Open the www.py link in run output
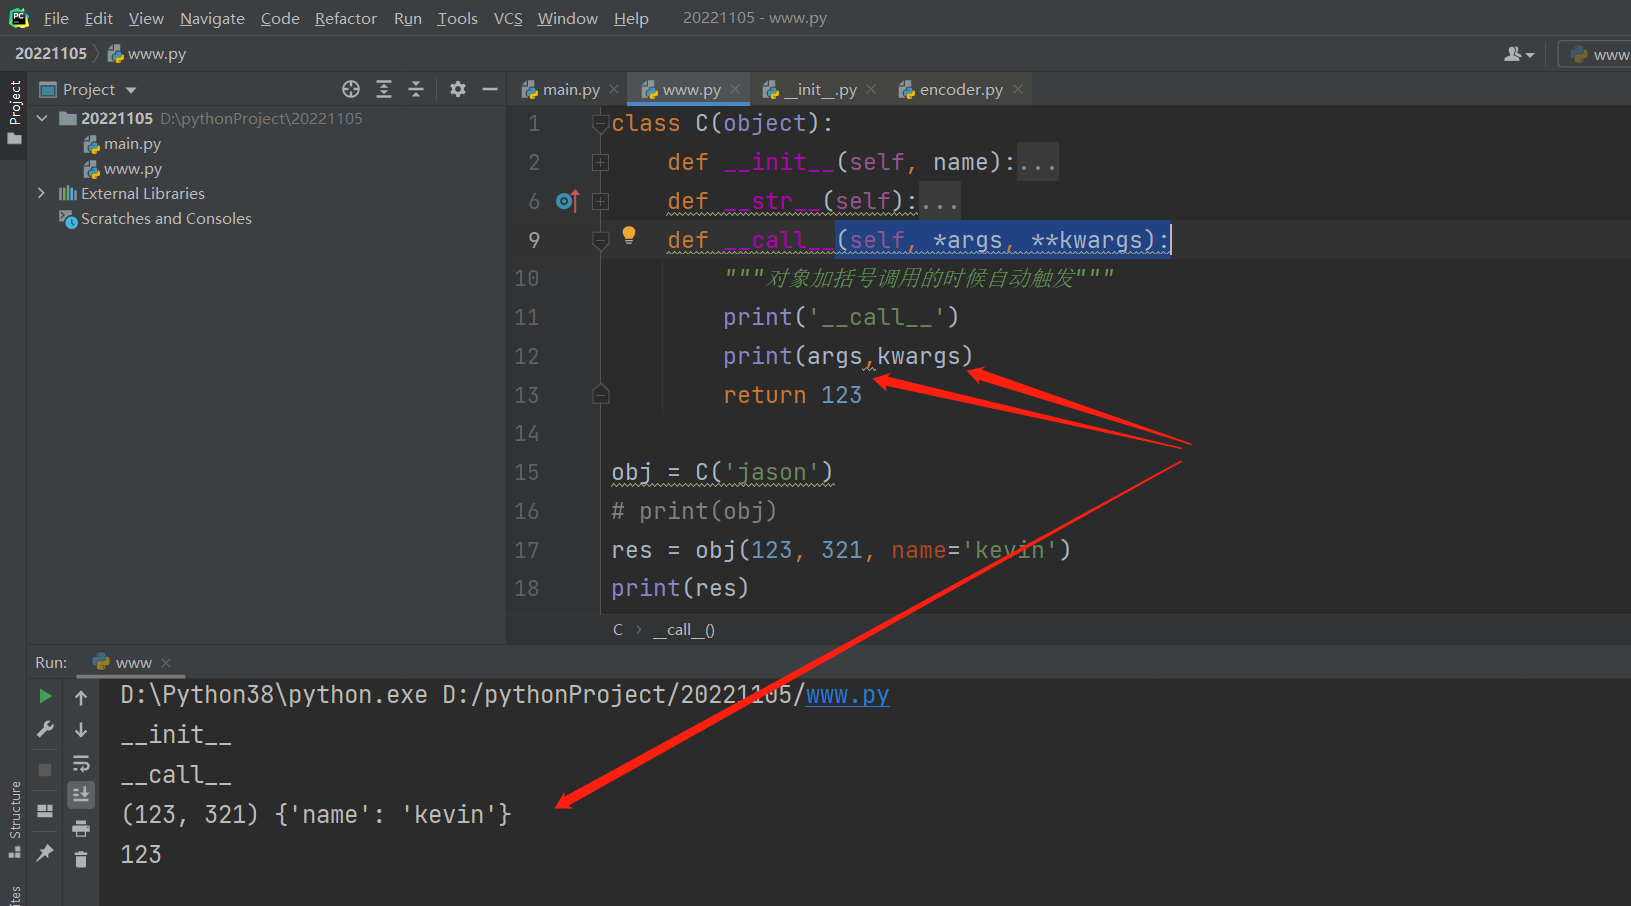 [x=847, y=695]
